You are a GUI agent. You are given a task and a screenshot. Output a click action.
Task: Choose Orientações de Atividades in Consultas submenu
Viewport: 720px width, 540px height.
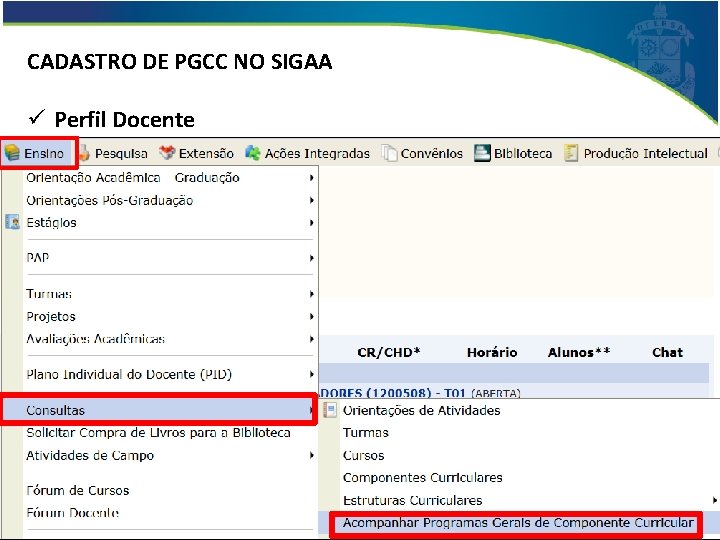(x=421, y=410)
